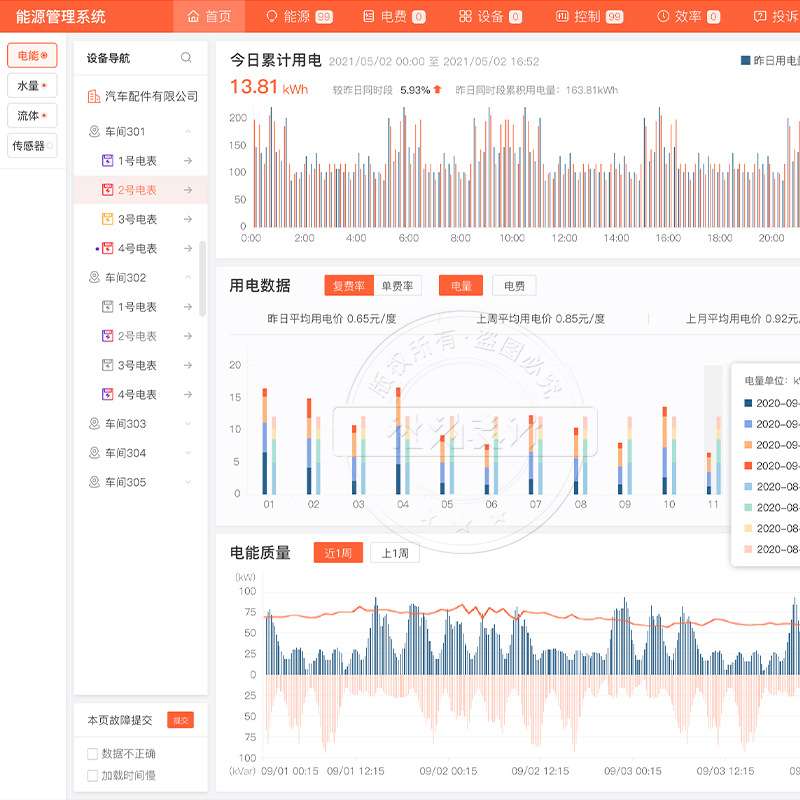Select the 传感器 category button

tap(32, 146)
